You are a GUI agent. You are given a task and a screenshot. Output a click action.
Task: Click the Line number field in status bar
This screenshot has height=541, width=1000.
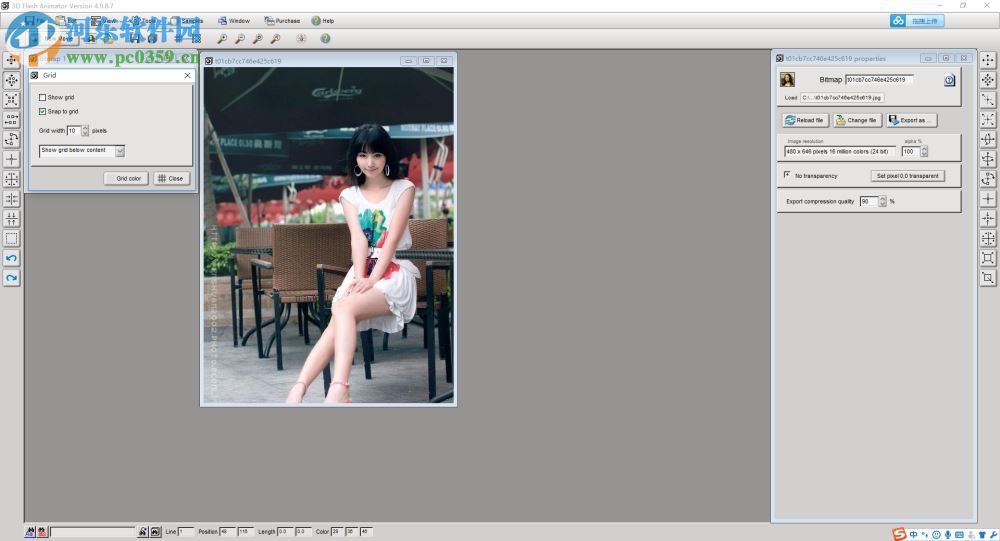[x=186, y=531]
